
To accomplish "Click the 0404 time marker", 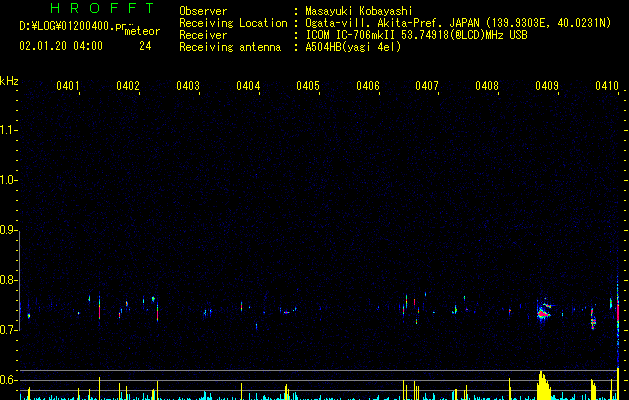I will pyautogui.click(x=248, y=86).
